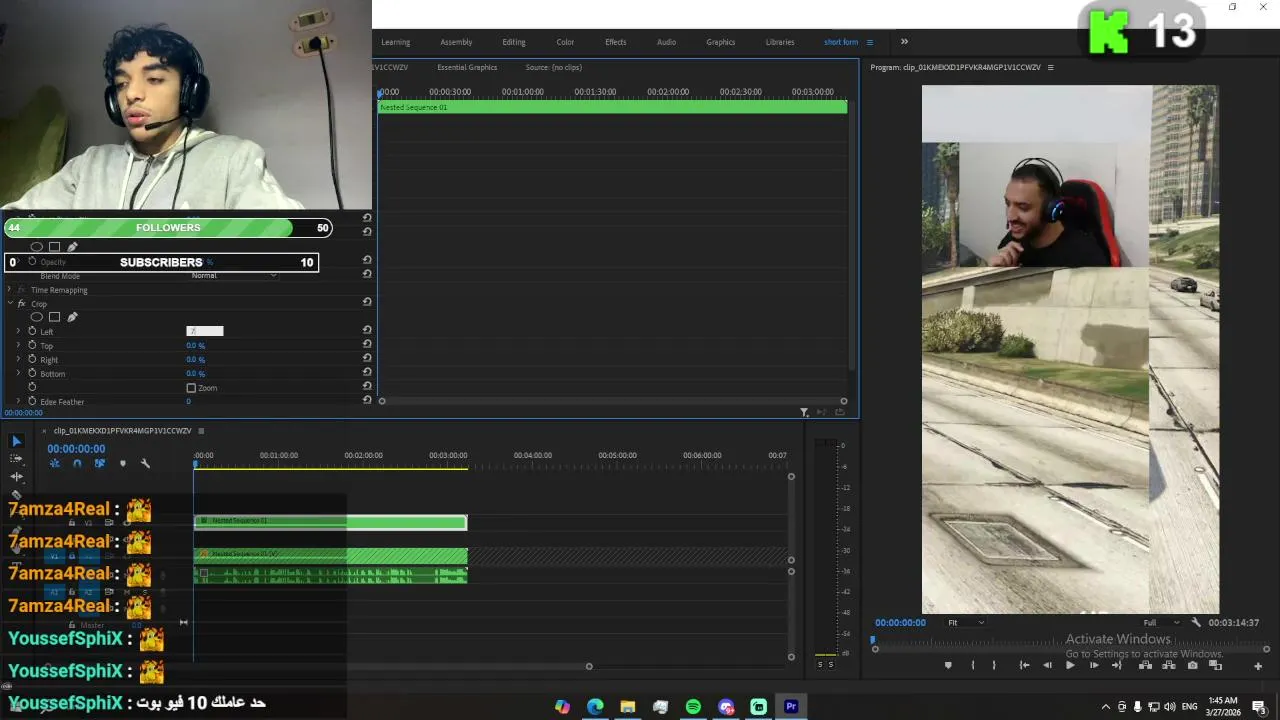1280x720 pixels.
Task: Switch to the Learning workspace
Action: (x=396, y=42)
